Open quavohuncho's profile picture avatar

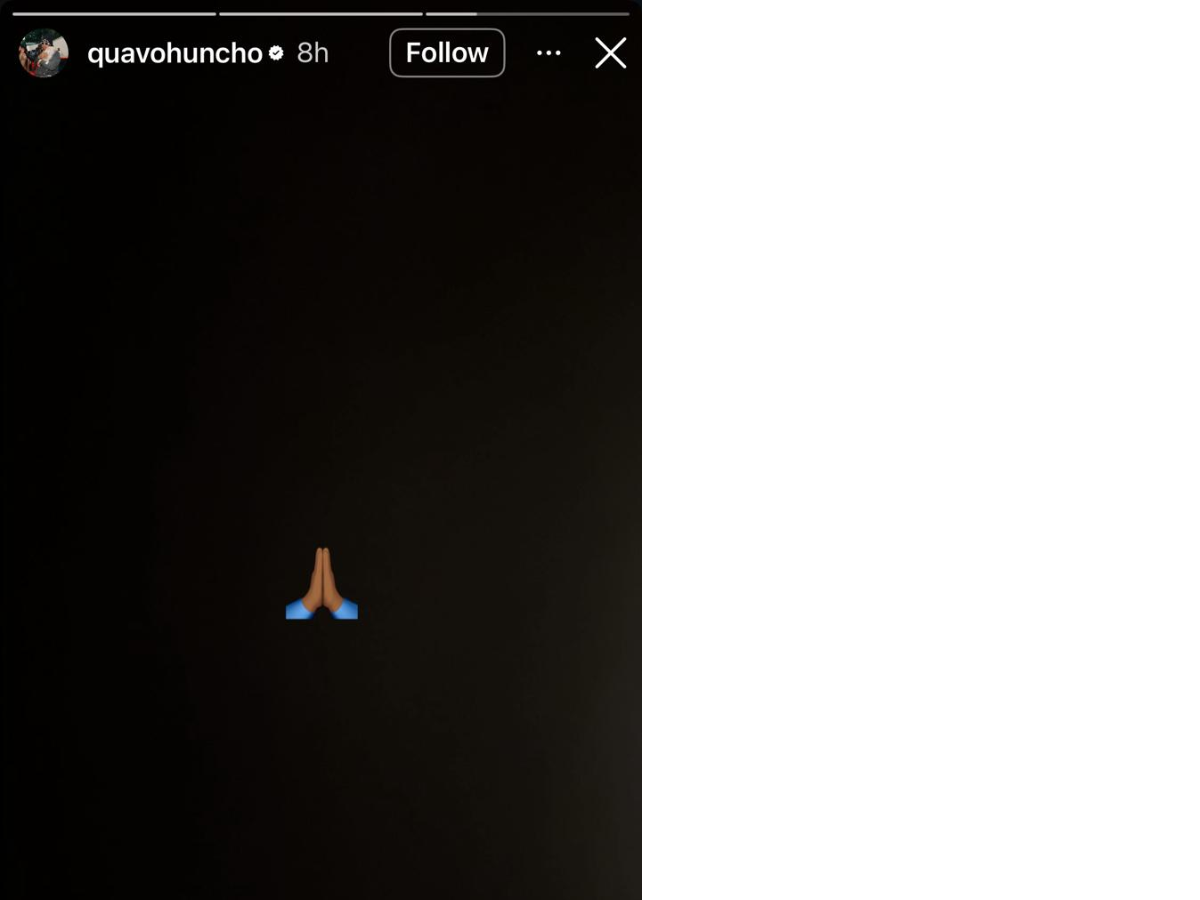click(43, 53)
